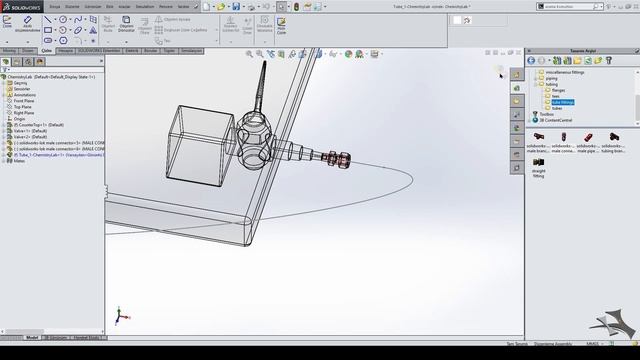Viewport: 640px width, 360px height.
Task: Open the FeatureManager design tree tab
Action: click(x=6, y=62)
